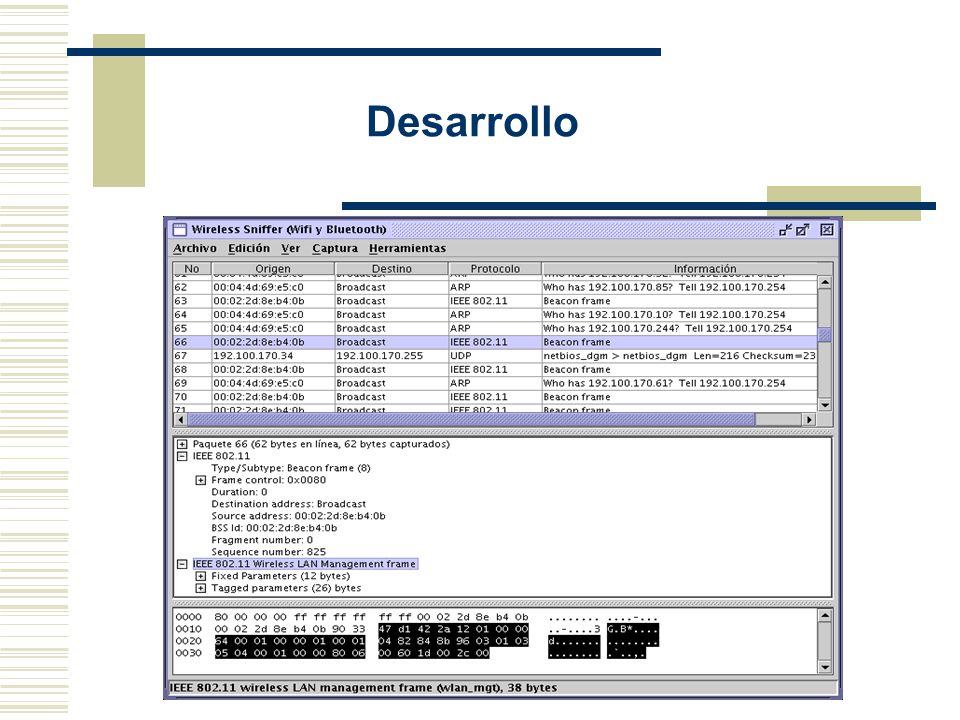Select BSS Id line
Image resolution: width=960 pixels, height=720 pixels.
(274, 528)
